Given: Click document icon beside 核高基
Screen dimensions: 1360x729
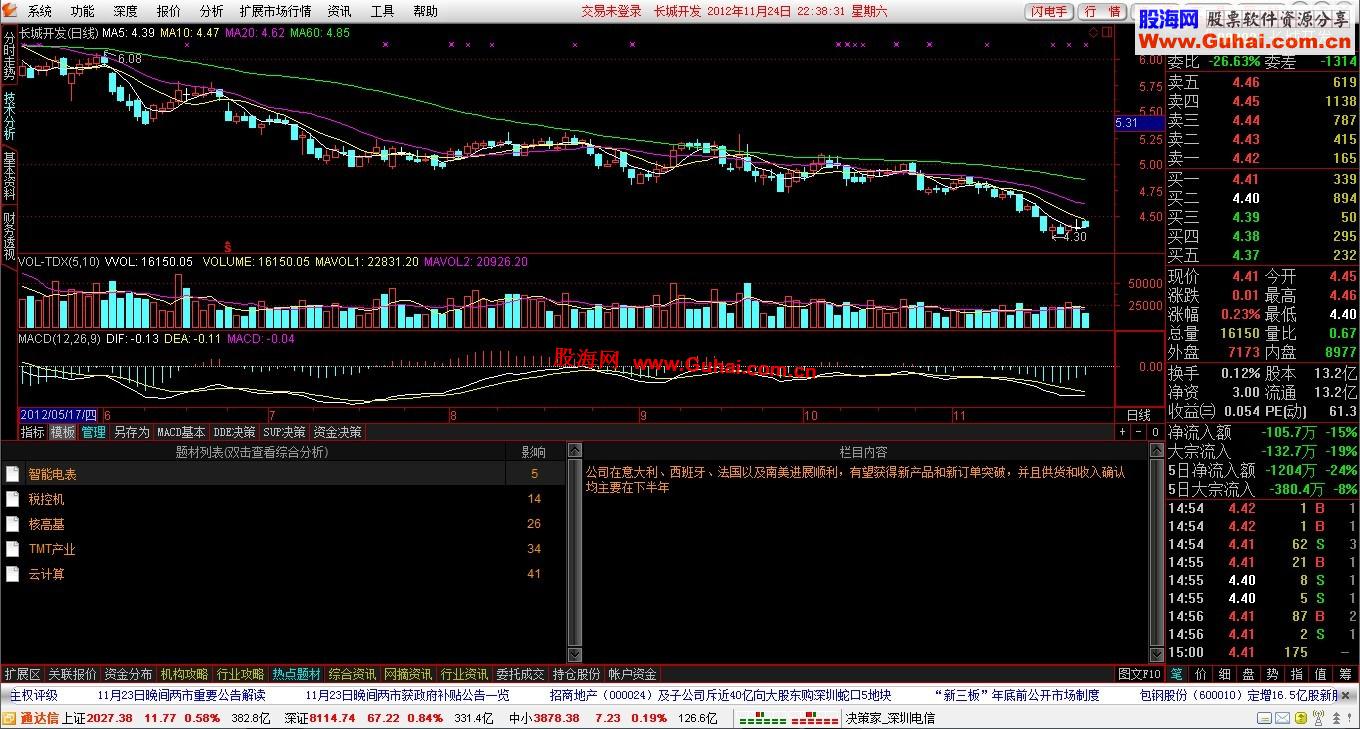Looking at the screenshot, I should pos(12,524).
